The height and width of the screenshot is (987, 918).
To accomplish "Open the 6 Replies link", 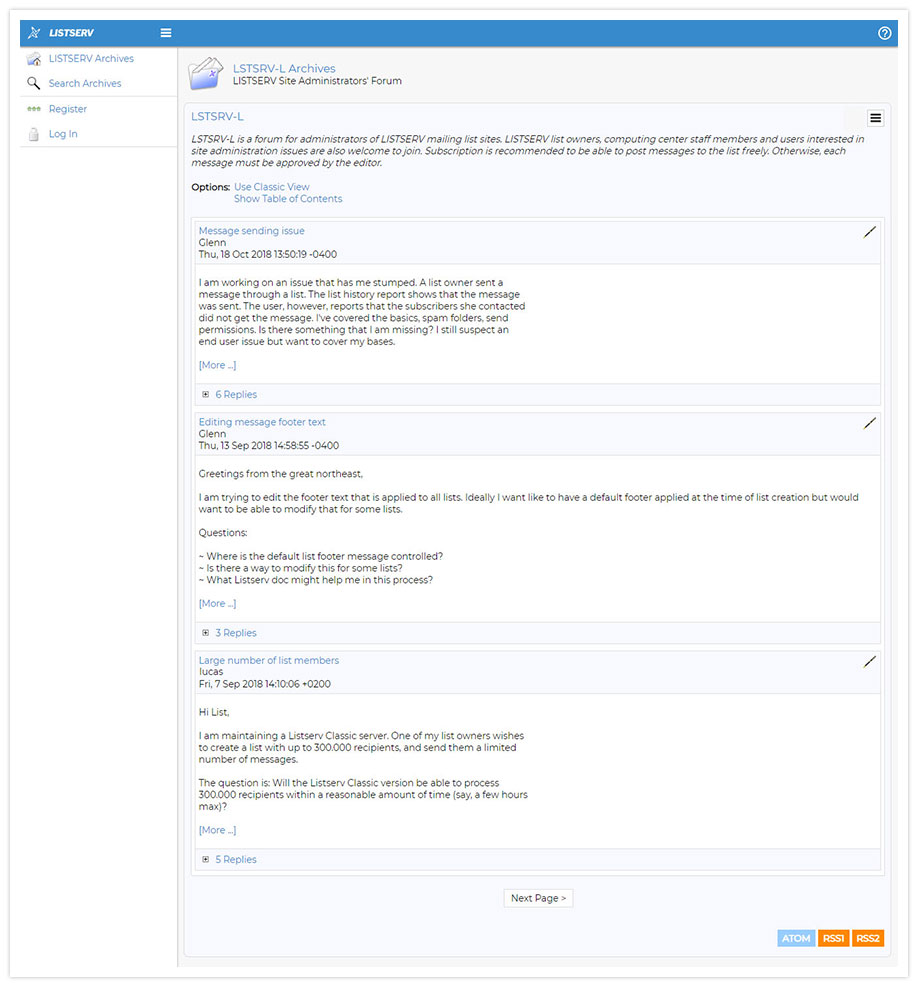I will 236,395.
